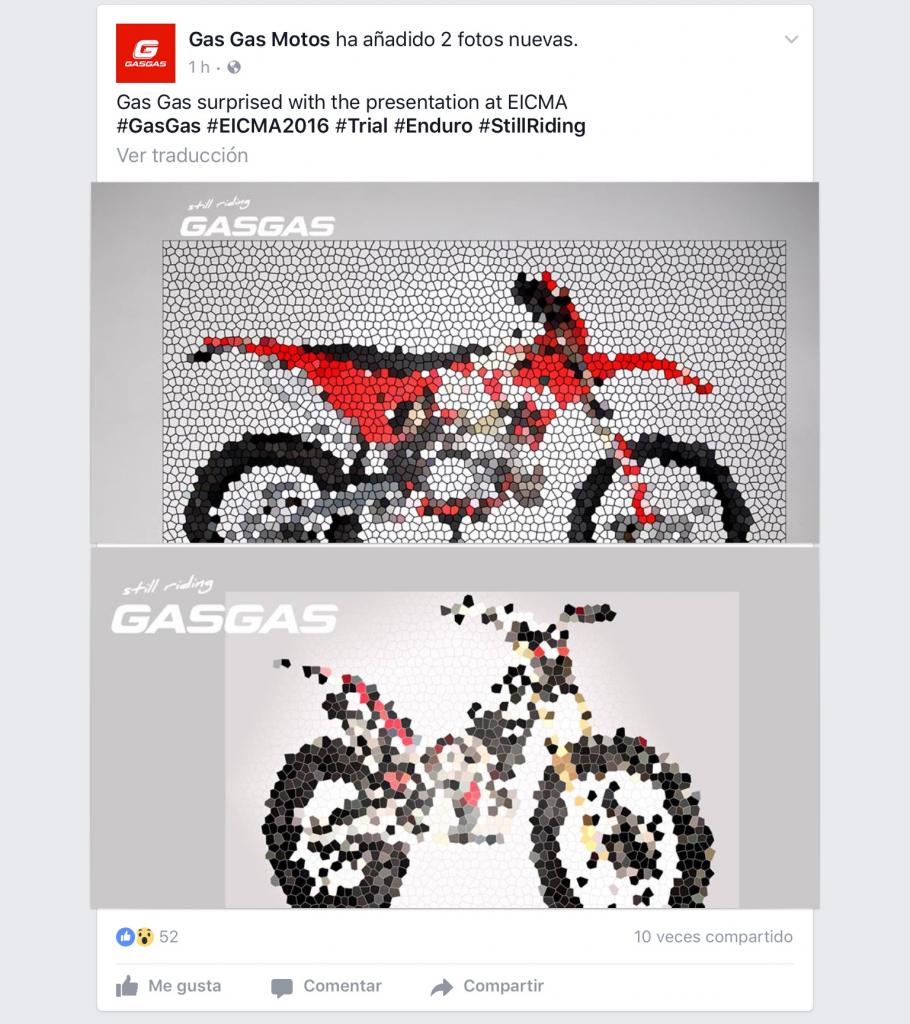Open the #Enduro hashtag
The image size is (910, 1024).
click(432, 125)
